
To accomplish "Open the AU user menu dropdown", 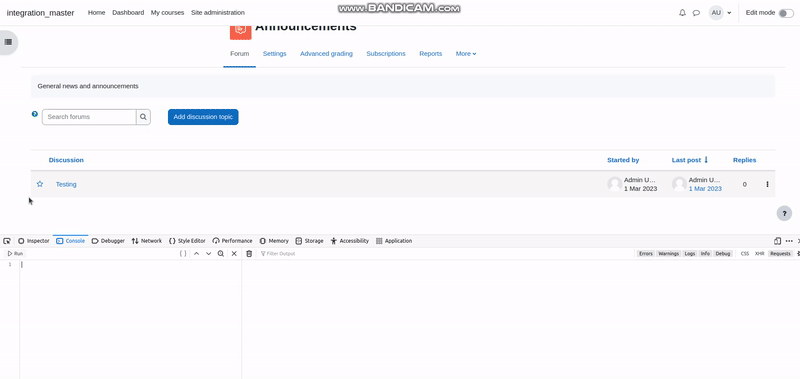I will (720, 13).
